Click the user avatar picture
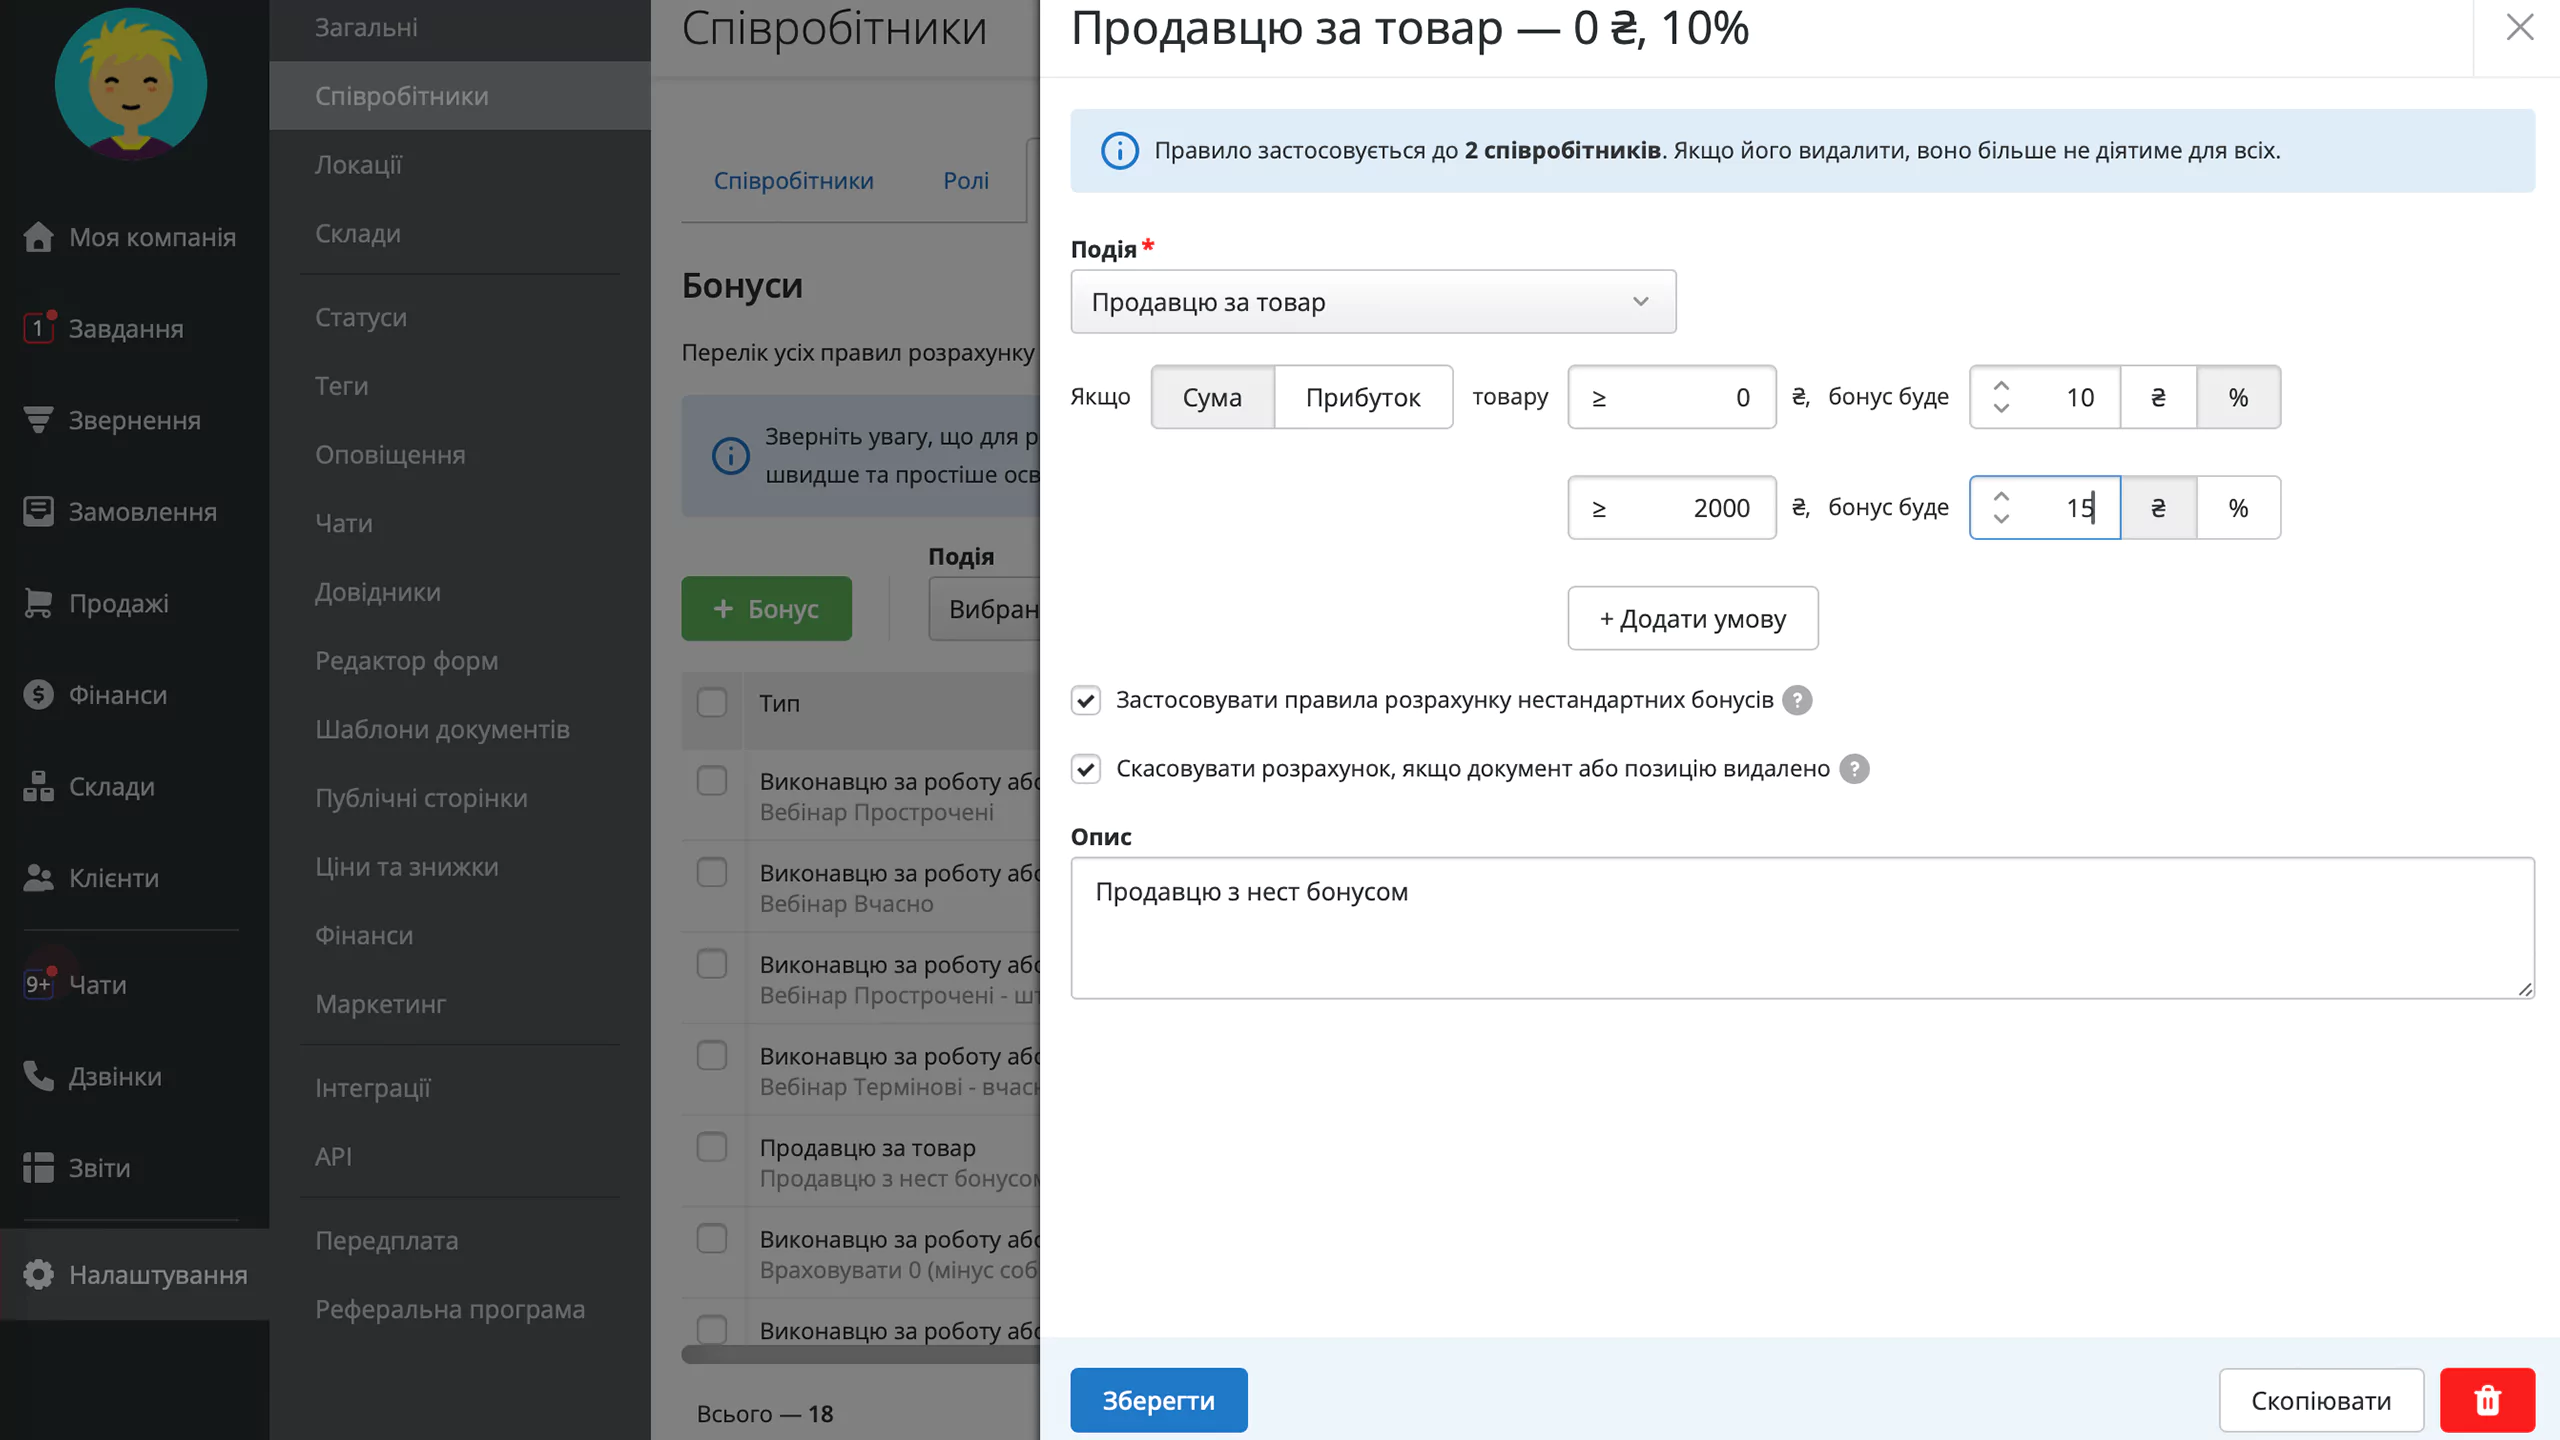This screenshot has width=2560, height=1440. pyautogui.click(x=131, y=83)
